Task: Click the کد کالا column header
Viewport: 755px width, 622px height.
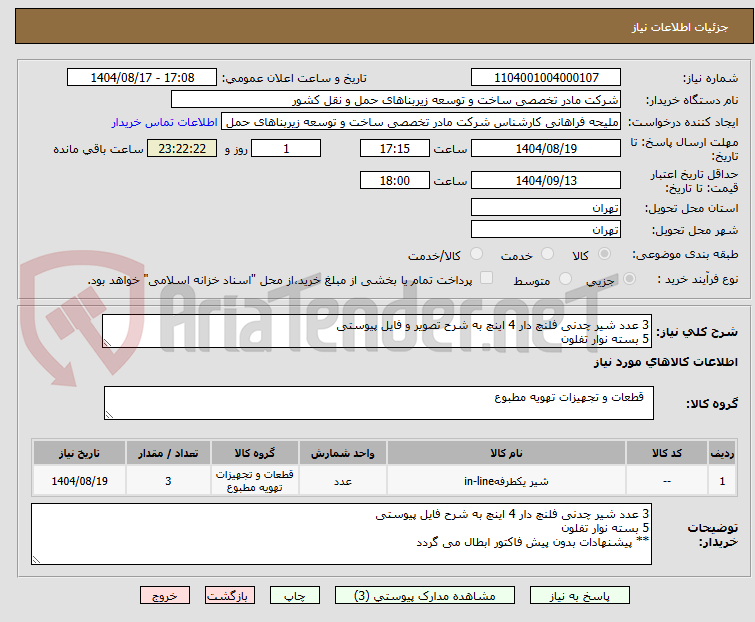Action: click(x=667, y=453)
